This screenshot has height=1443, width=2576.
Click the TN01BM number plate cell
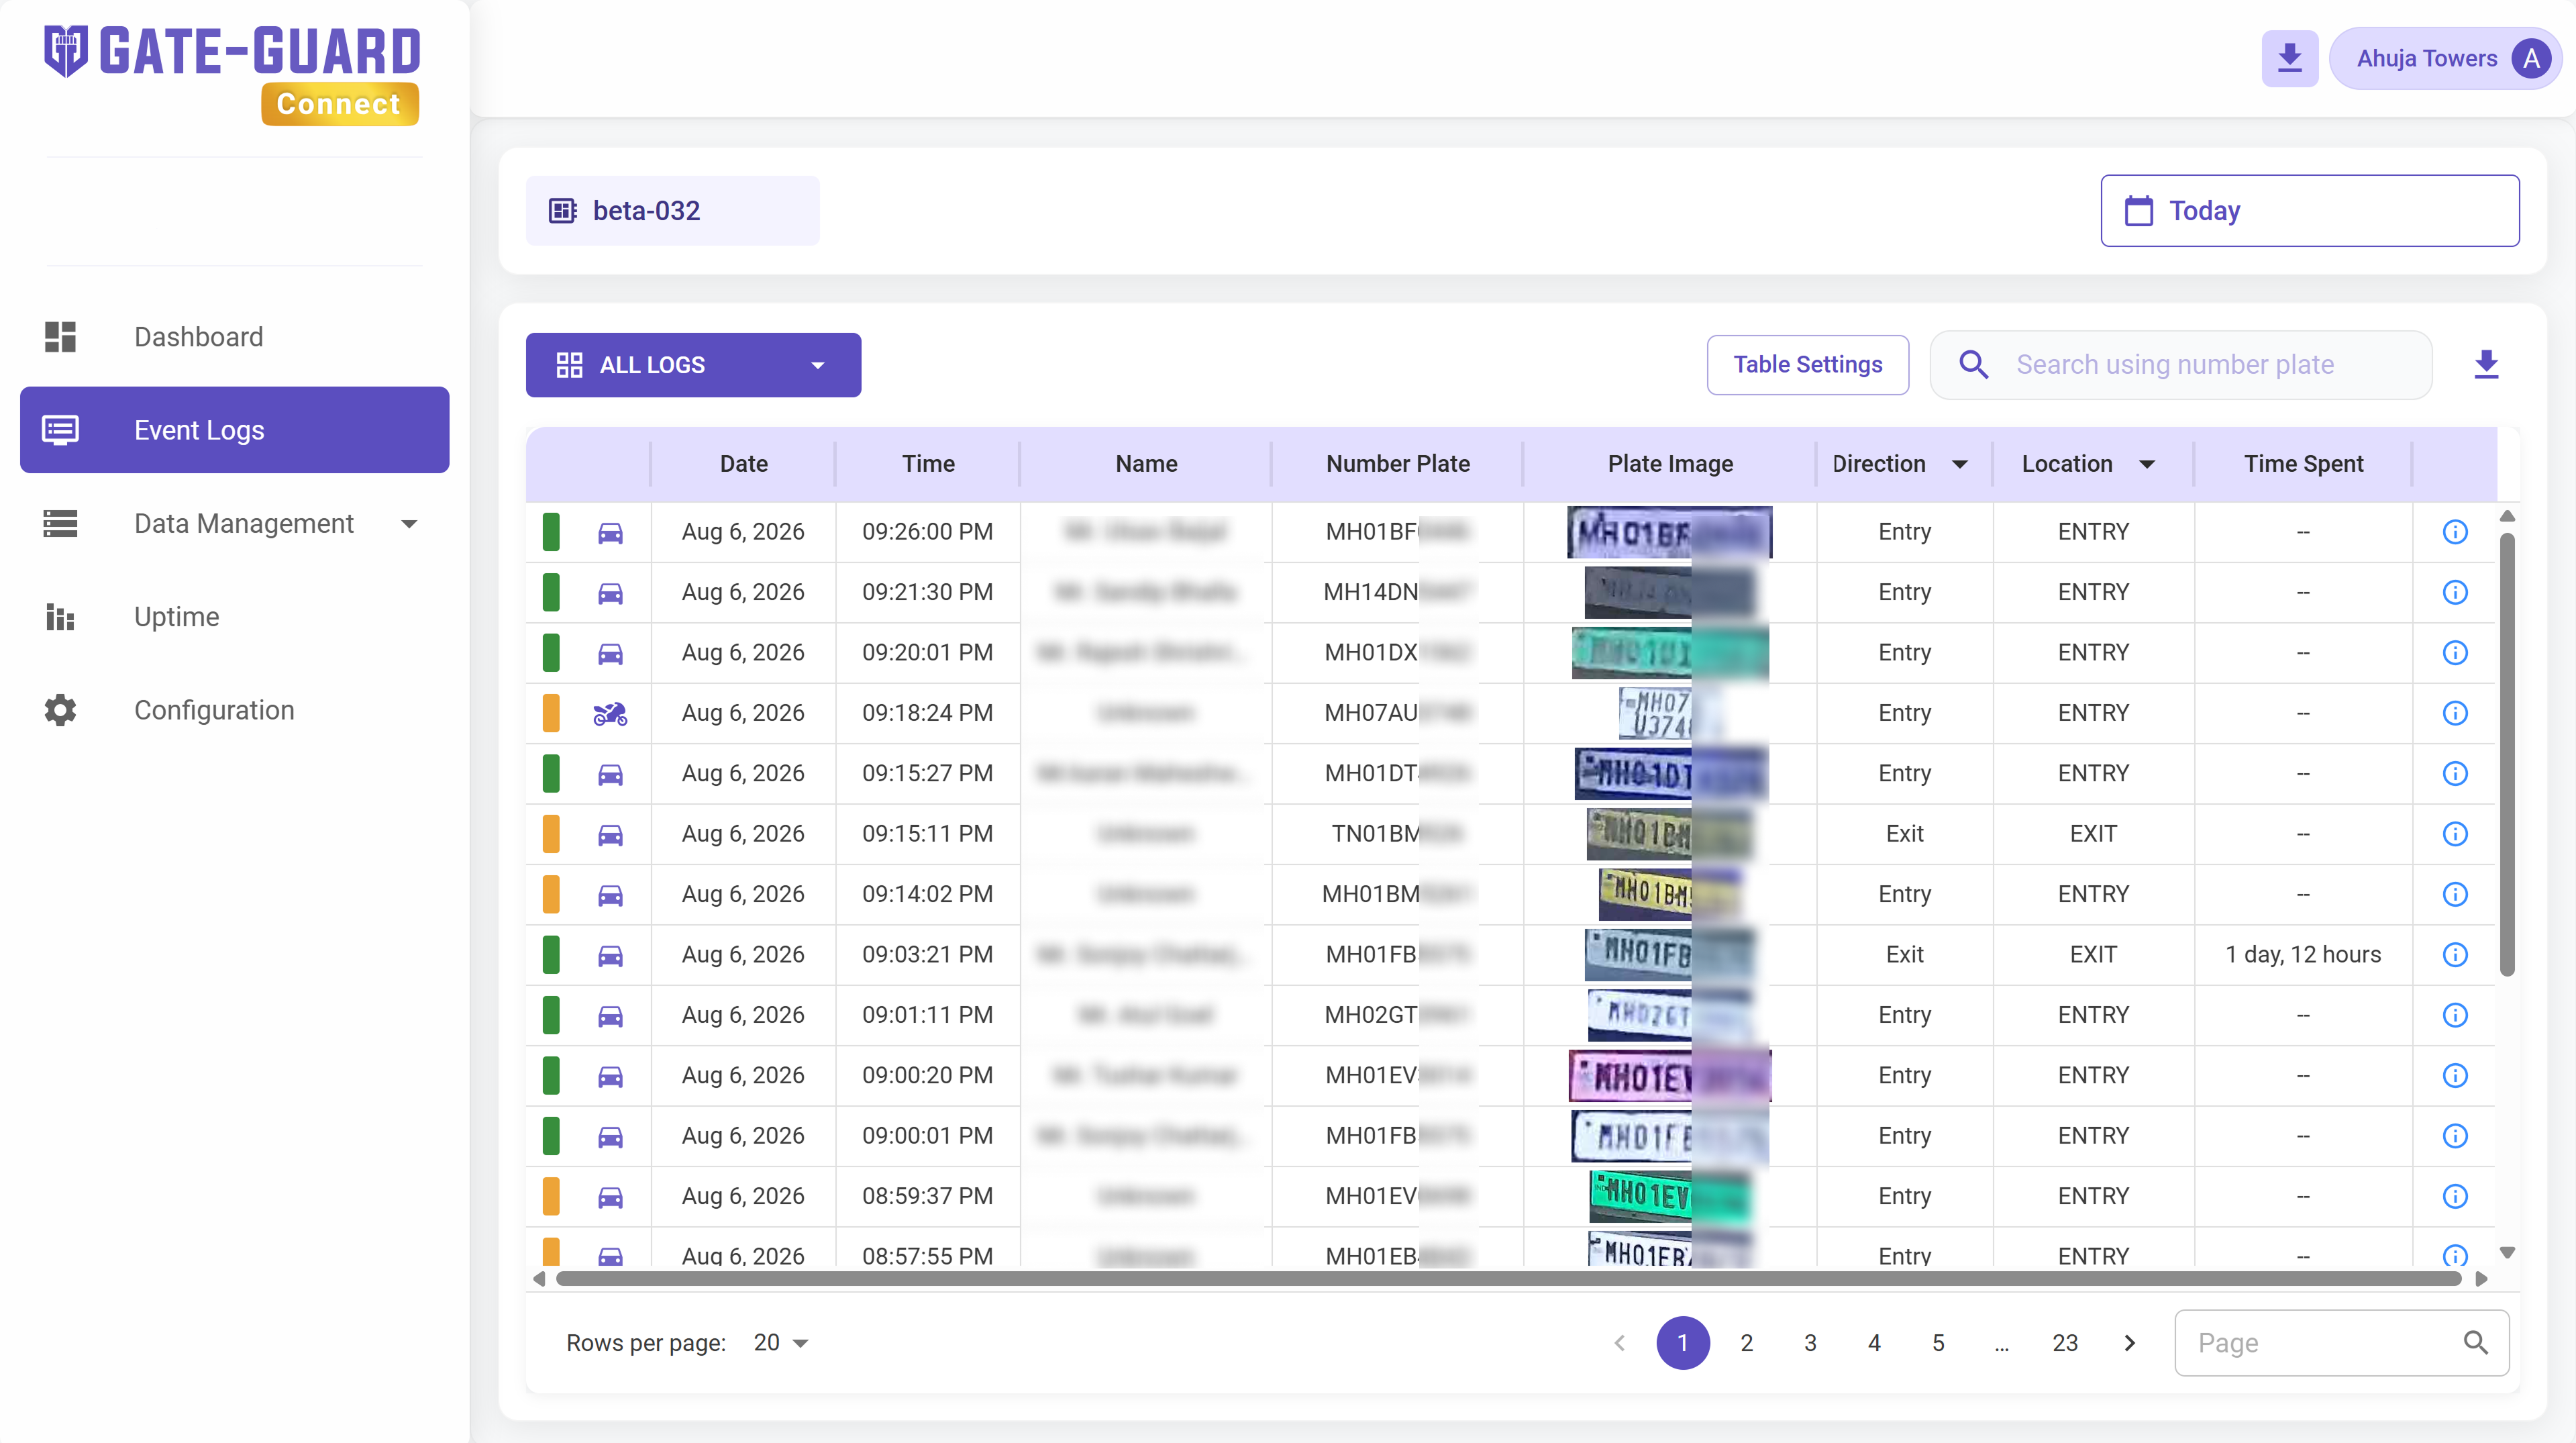tap(1397, 834)
